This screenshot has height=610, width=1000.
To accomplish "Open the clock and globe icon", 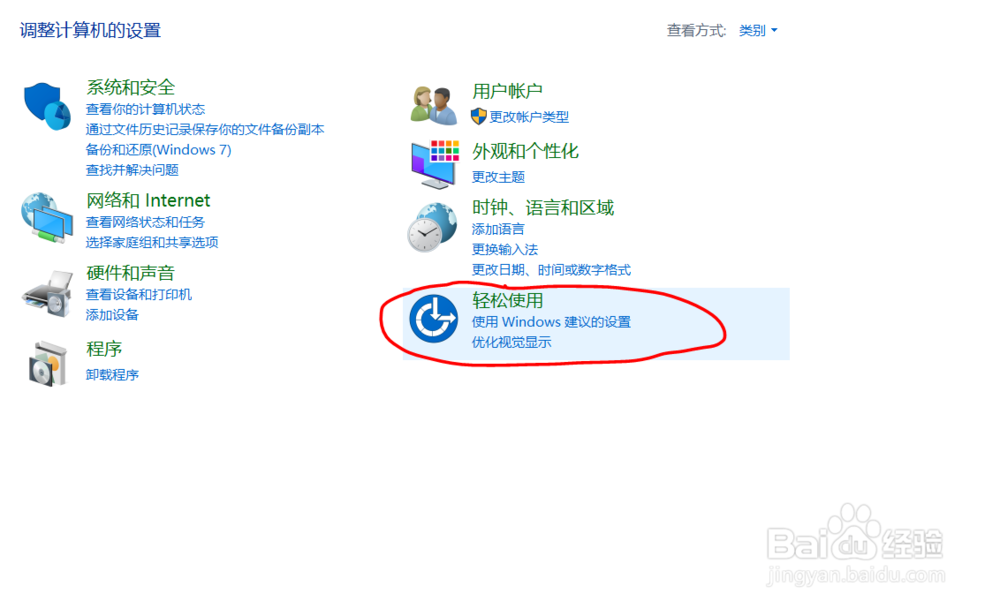I will pos(432,227).
